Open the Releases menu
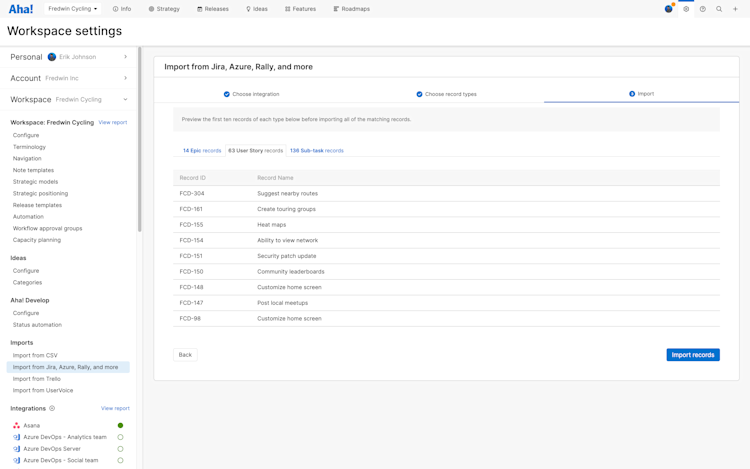750x469 pixels. point(213,9)
